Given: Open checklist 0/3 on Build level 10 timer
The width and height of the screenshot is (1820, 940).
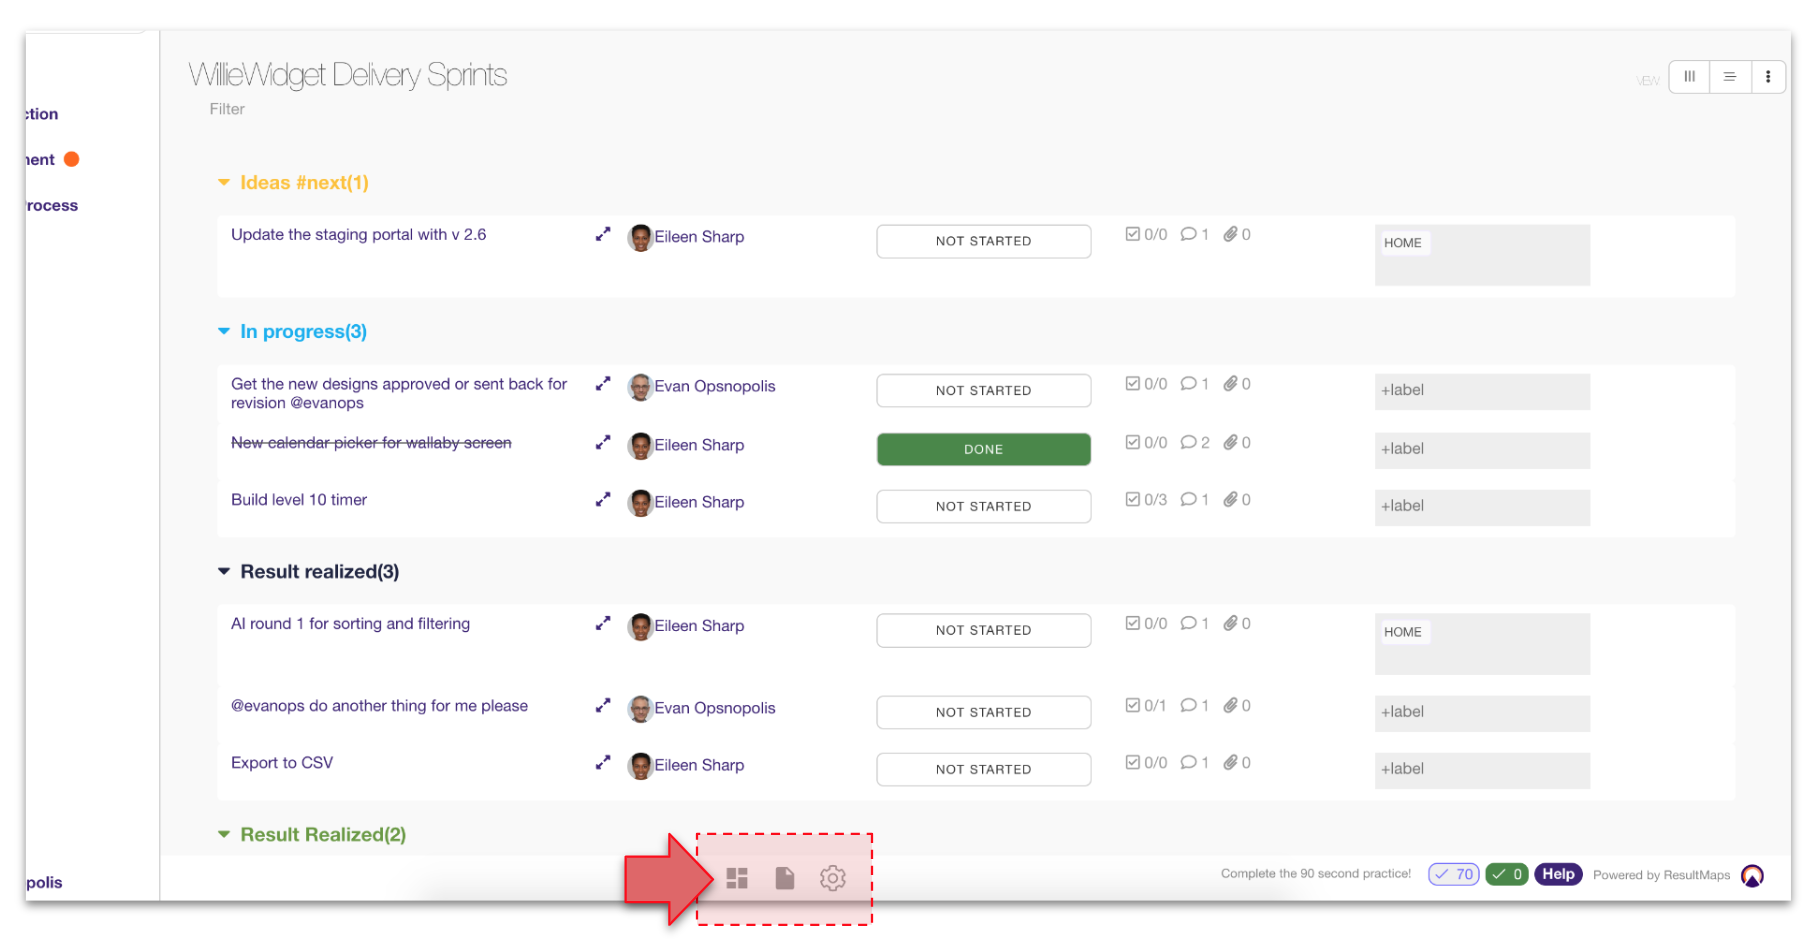Looking at the screenshot, I should point(1146,499).
